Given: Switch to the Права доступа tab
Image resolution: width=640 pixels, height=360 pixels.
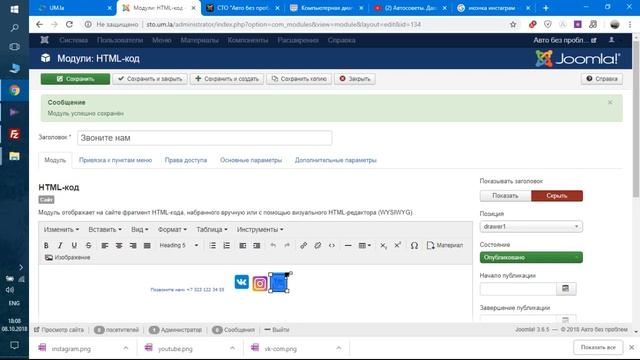Looking at the screenshot, I should 186,160.
